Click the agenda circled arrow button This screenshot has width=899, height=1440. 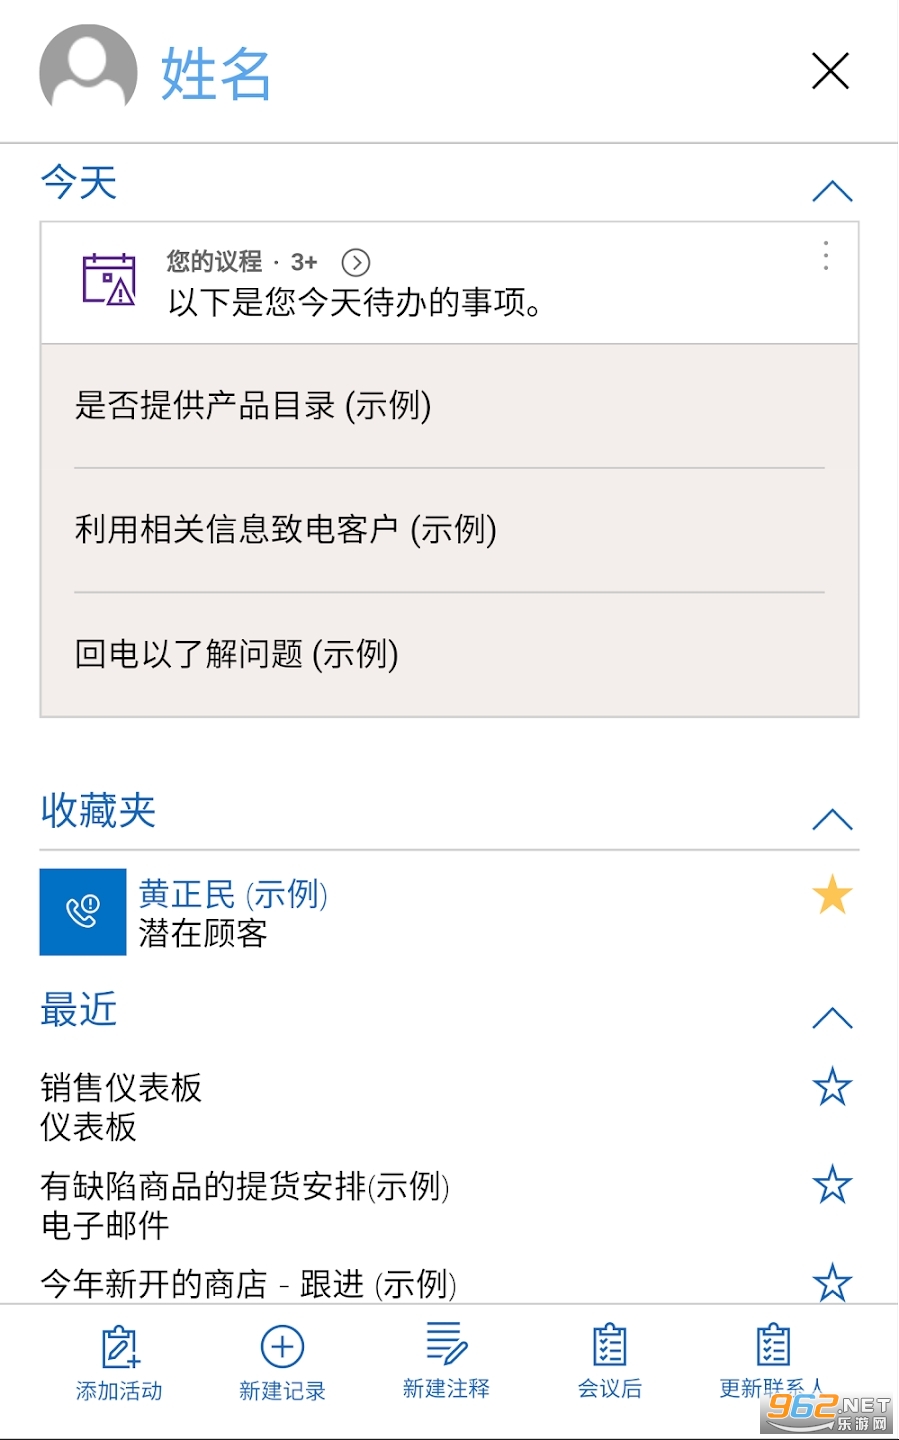[x=356, y=262]
